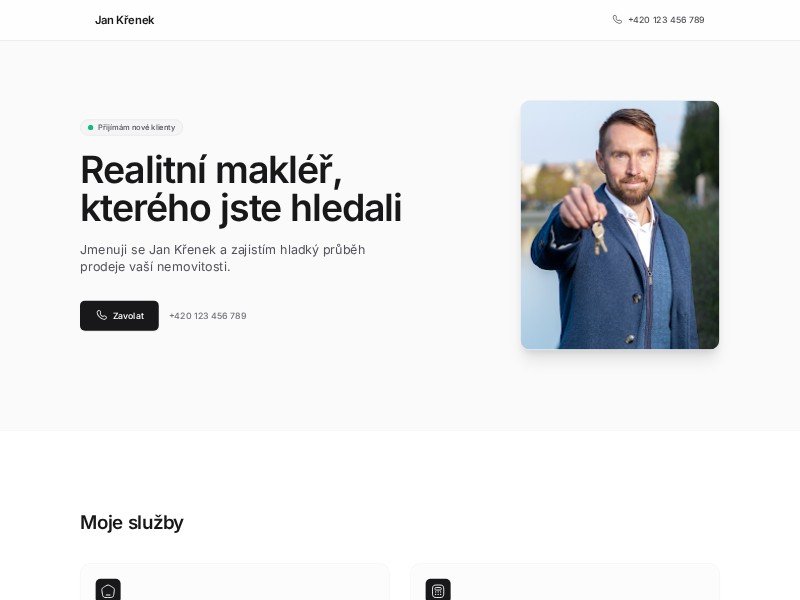Click the phone icon inside Zavolat button
800x600 pixels.
coord(102,315)
